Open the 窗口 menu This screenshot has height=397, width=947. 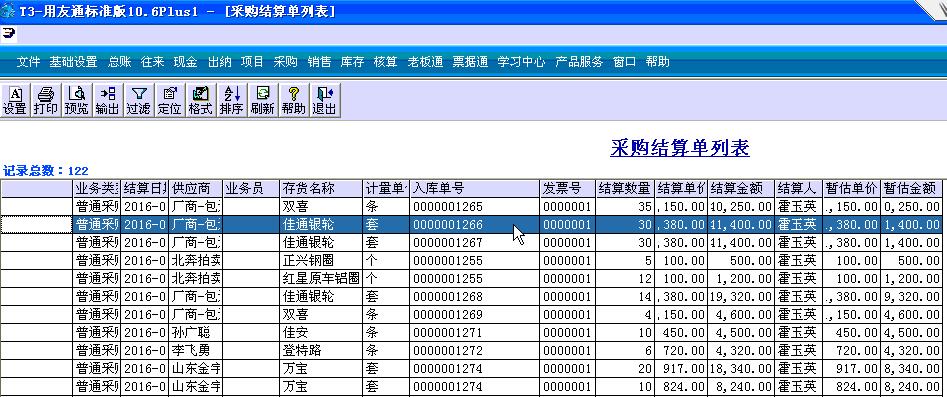click(x=624, y=62)
